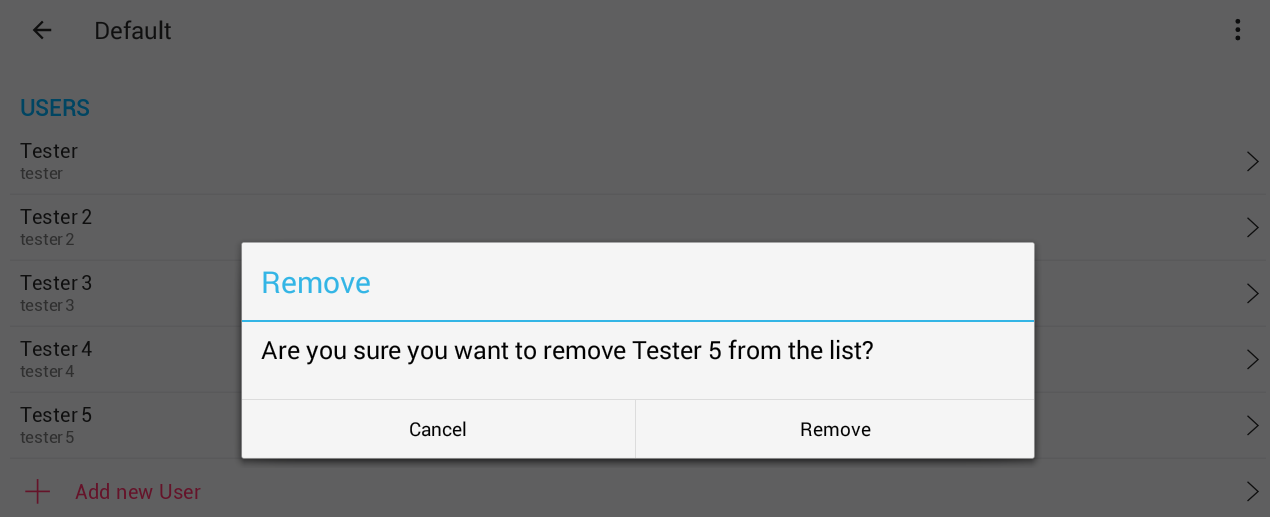Open Tester 2 details via chevron
This screenshot has width=1270, height=517.
click(x=1252, y=228)
